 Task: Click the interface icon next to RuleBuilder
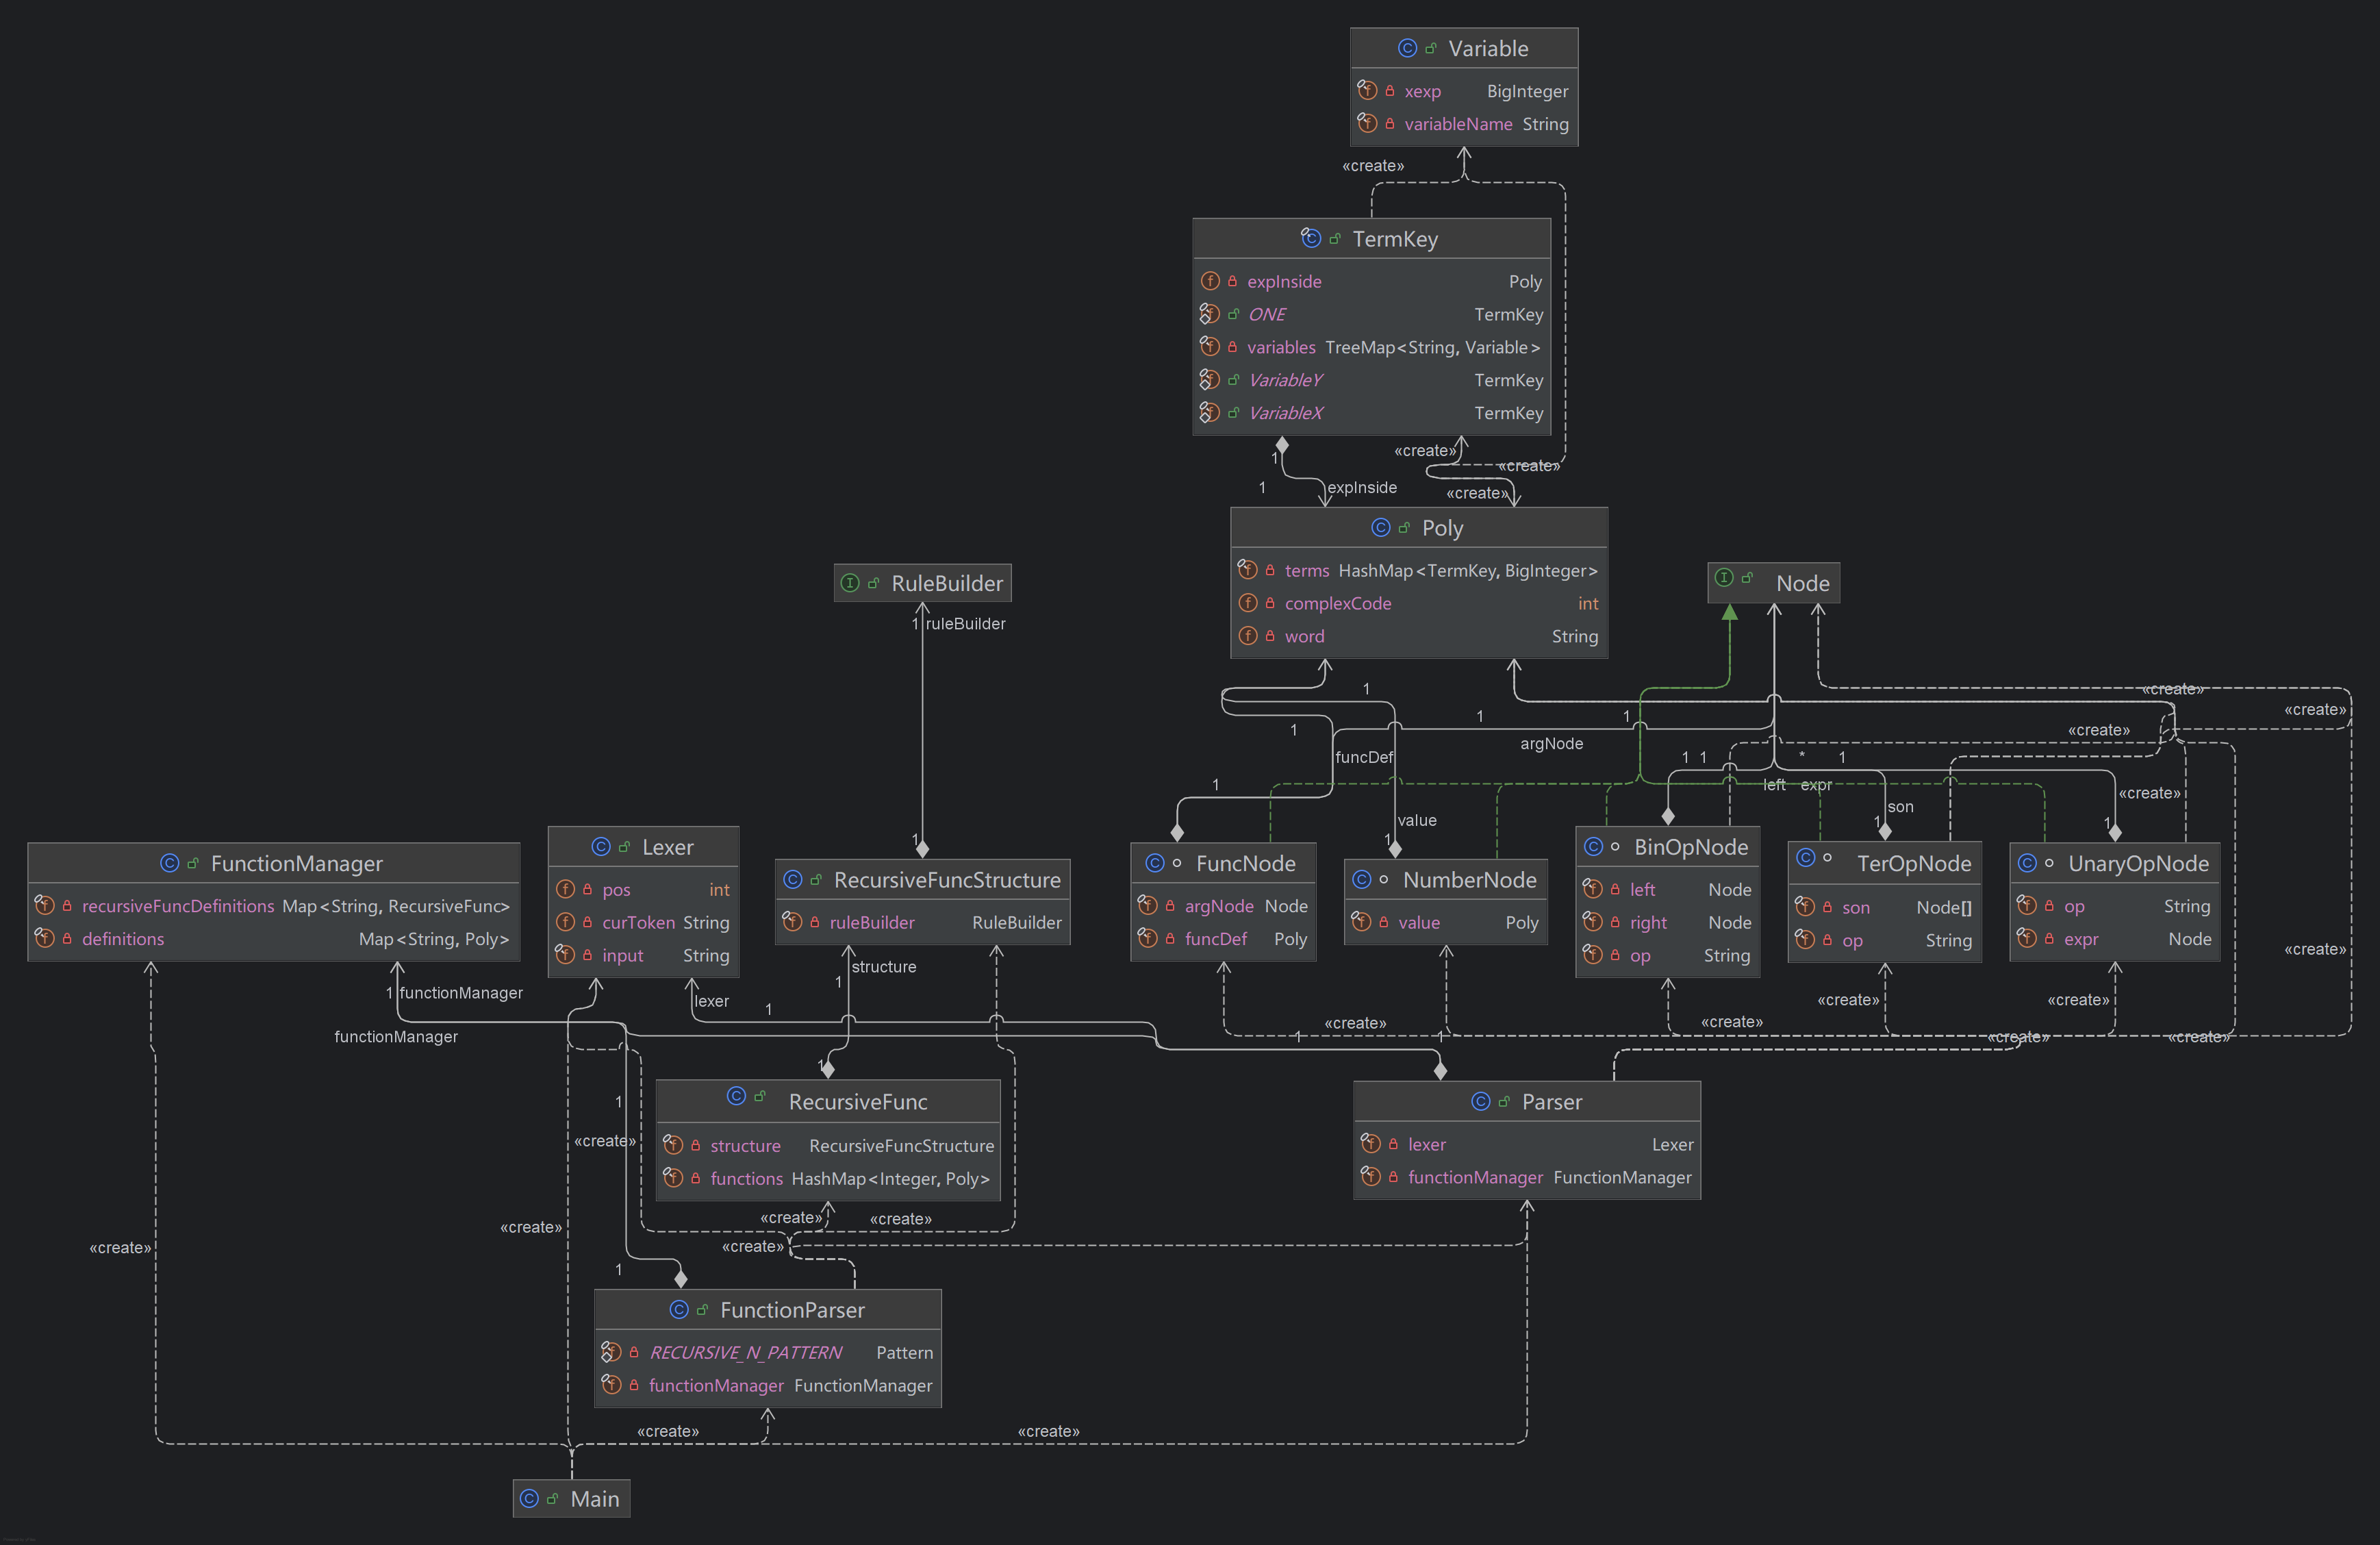(x=850, y=583)
